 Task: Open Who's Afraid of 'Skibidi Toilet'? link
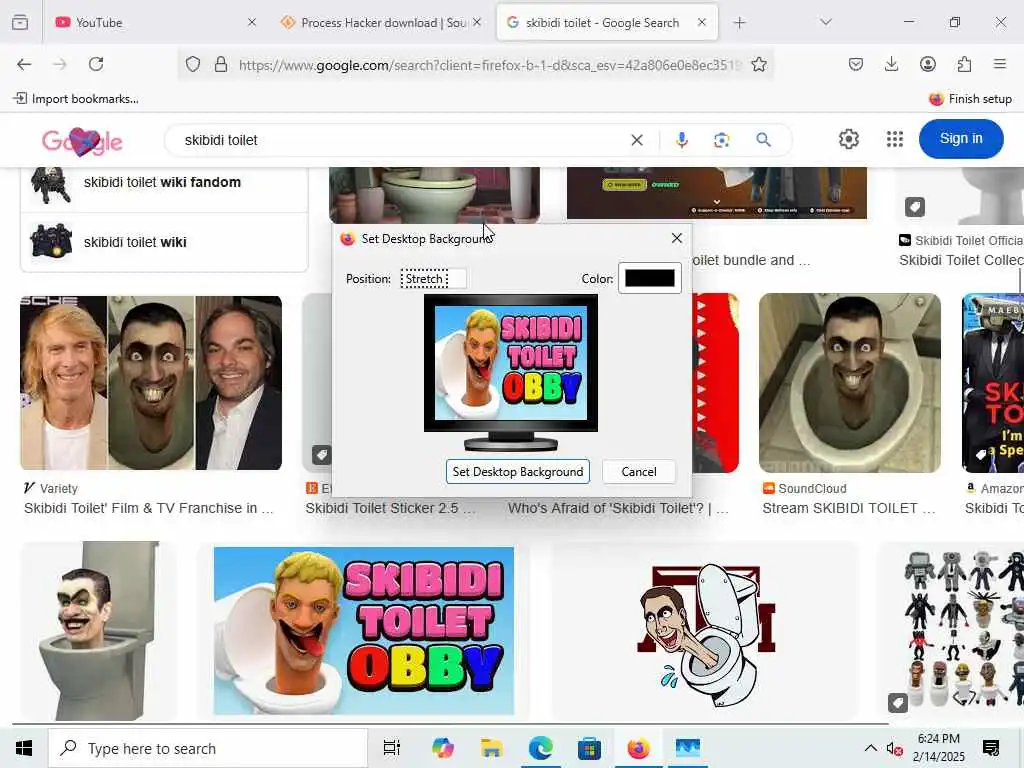click(x=618, y=508)
